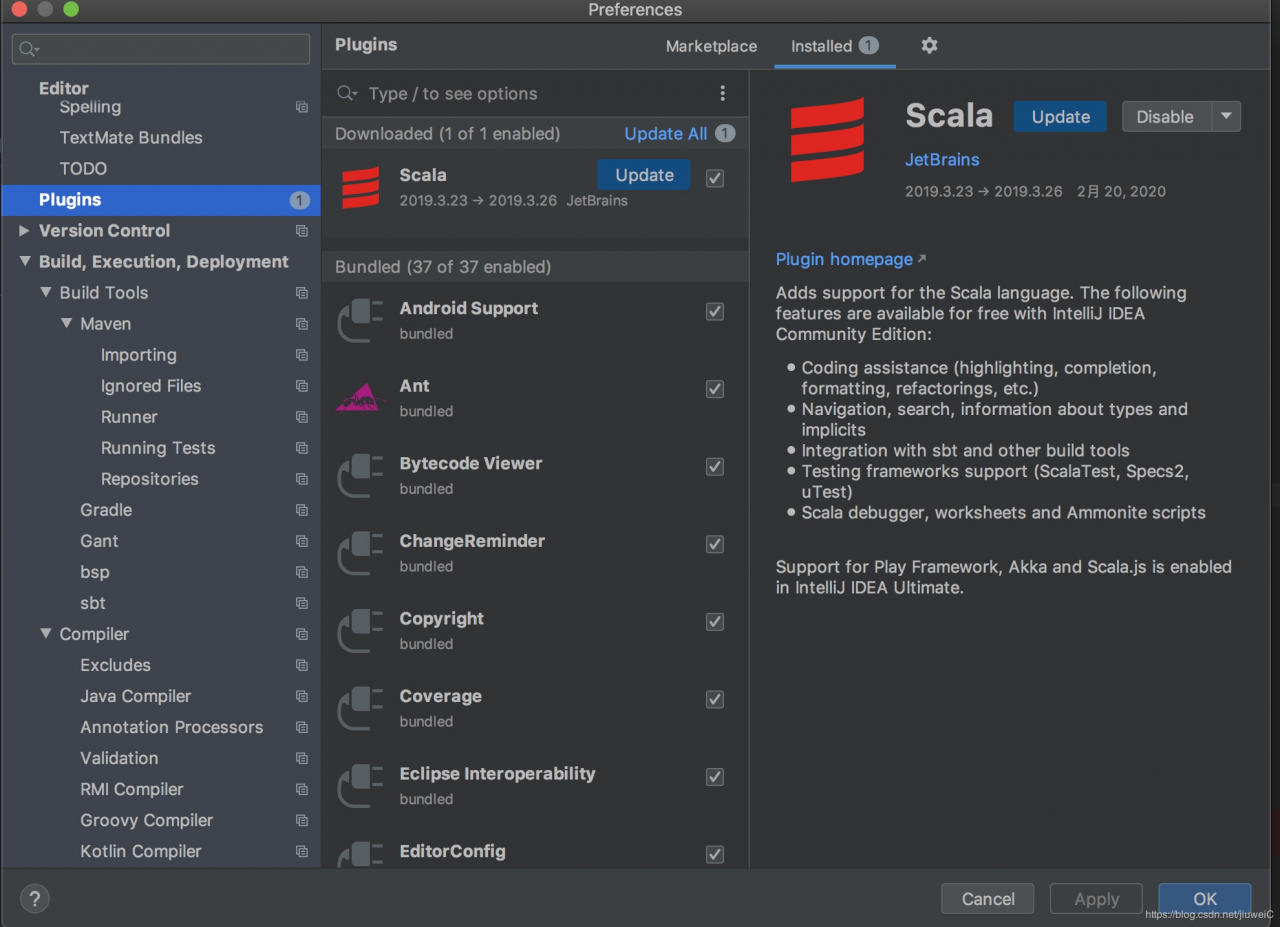Click the project-level icon beside Kotlin Compiler
The height and width of the screenshot is (927, 1280).
click(302, 851)
